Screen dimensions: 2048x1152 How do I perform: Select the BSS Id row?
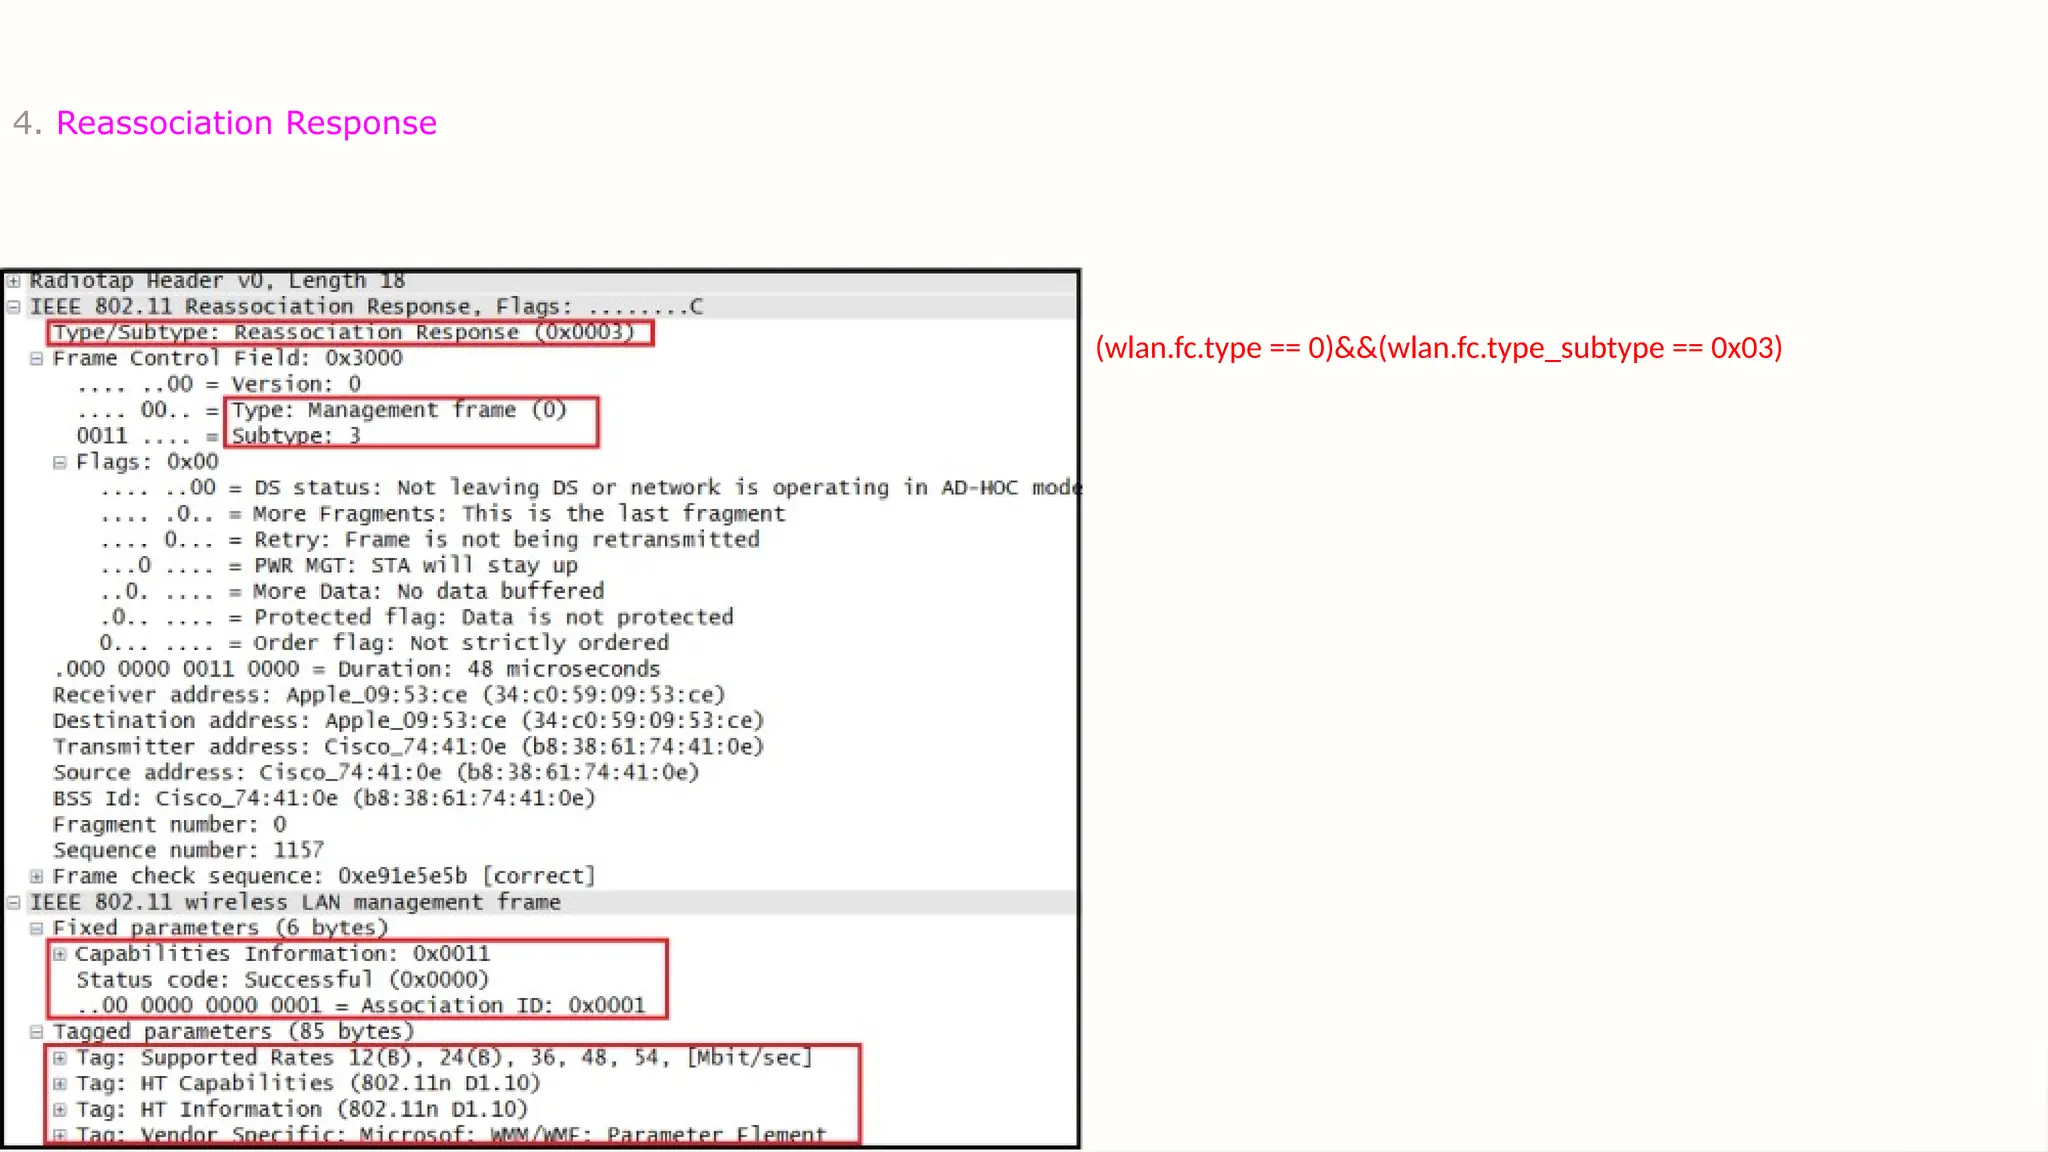pyautogui.click(x=324, y=799)
